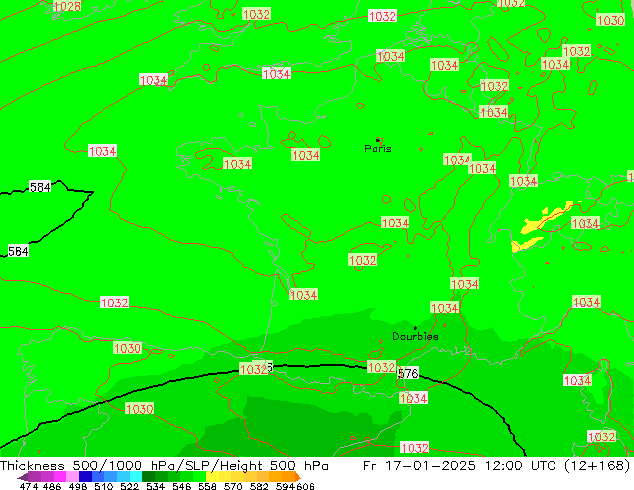
Task: Click the legend value 582
Action: pos(259,486)
